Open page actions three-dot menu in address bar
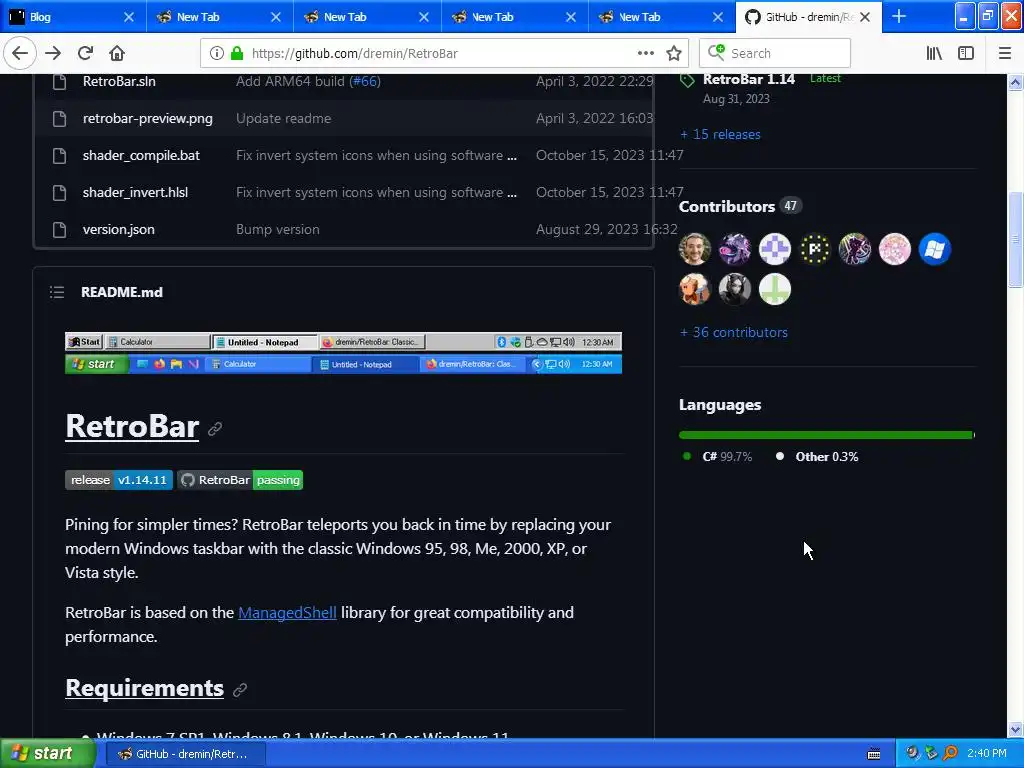Image resolution: width=1024 pixels, height=768 pixels. pyautogui.click(x=645, y=53)
